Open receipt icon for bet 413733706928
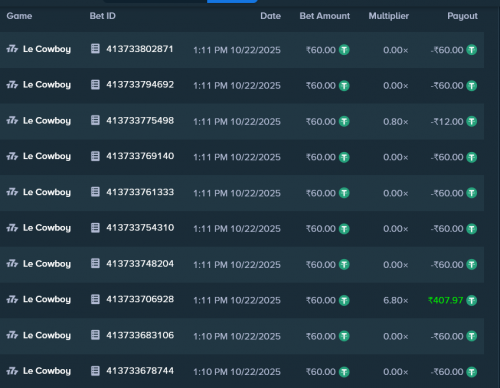This screenshot has width=500, height=388. point(95,299)
